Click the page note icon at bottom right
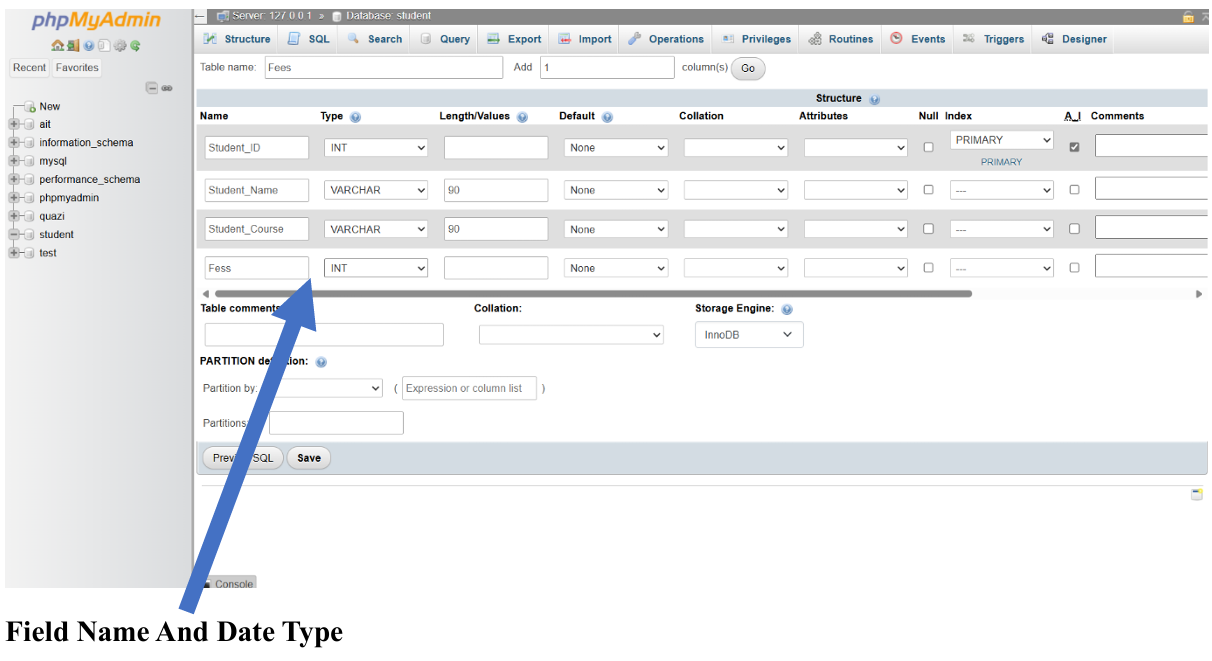This screenshot has width=1212, height=661. [1196, 494]
